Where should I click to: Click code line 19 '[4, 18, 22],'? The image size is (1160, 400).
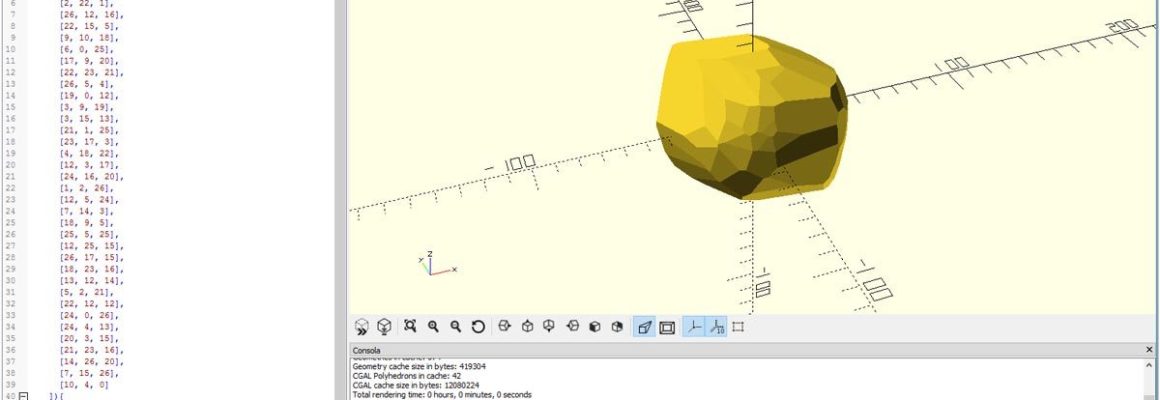click(x=89, y=154)
